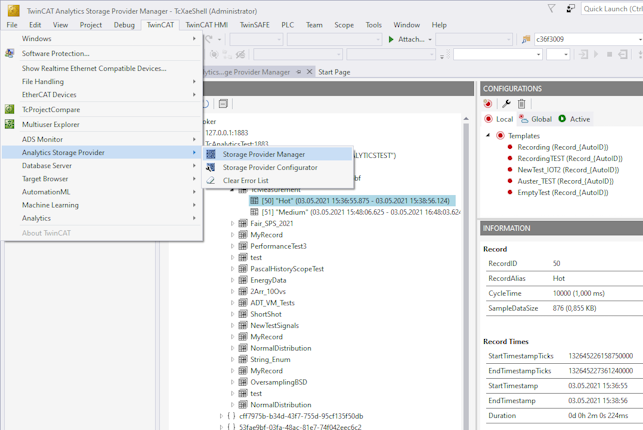Image resolution: width=643 pixels, height=430 pixels.
Task: Expand the NewTestSignals tree node
Action: tap(233, 325)
